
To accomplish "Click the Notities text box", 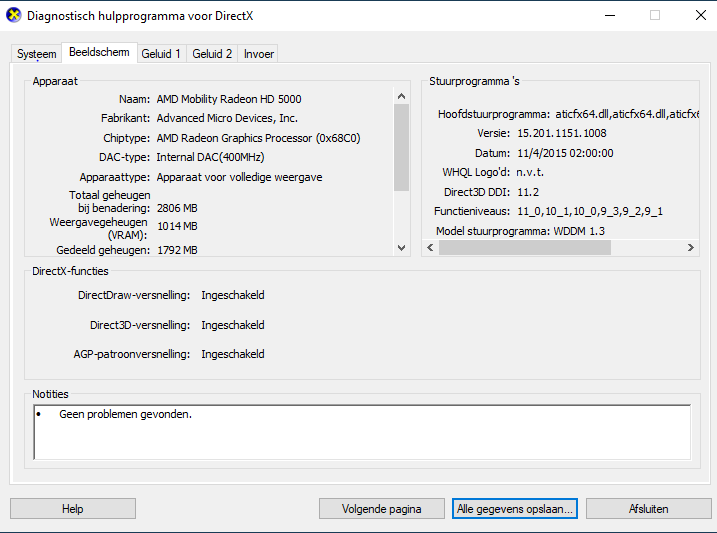I will [362, 432].
